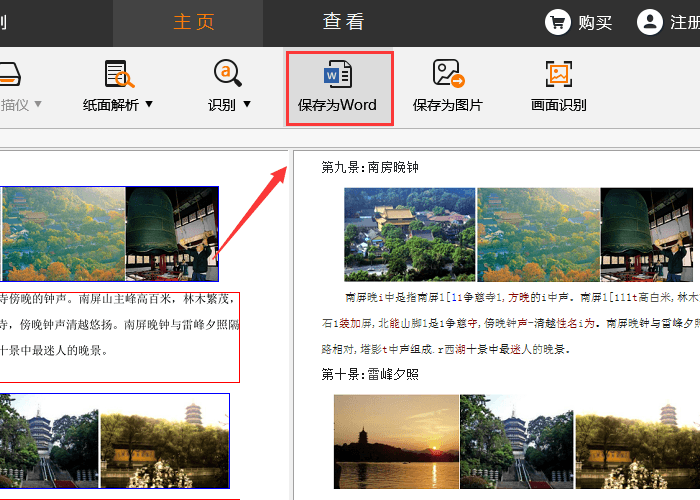Click the 保存为Word text label
Image resolution: width=700 pixels, height=500 pixels.
click(337, 105)
